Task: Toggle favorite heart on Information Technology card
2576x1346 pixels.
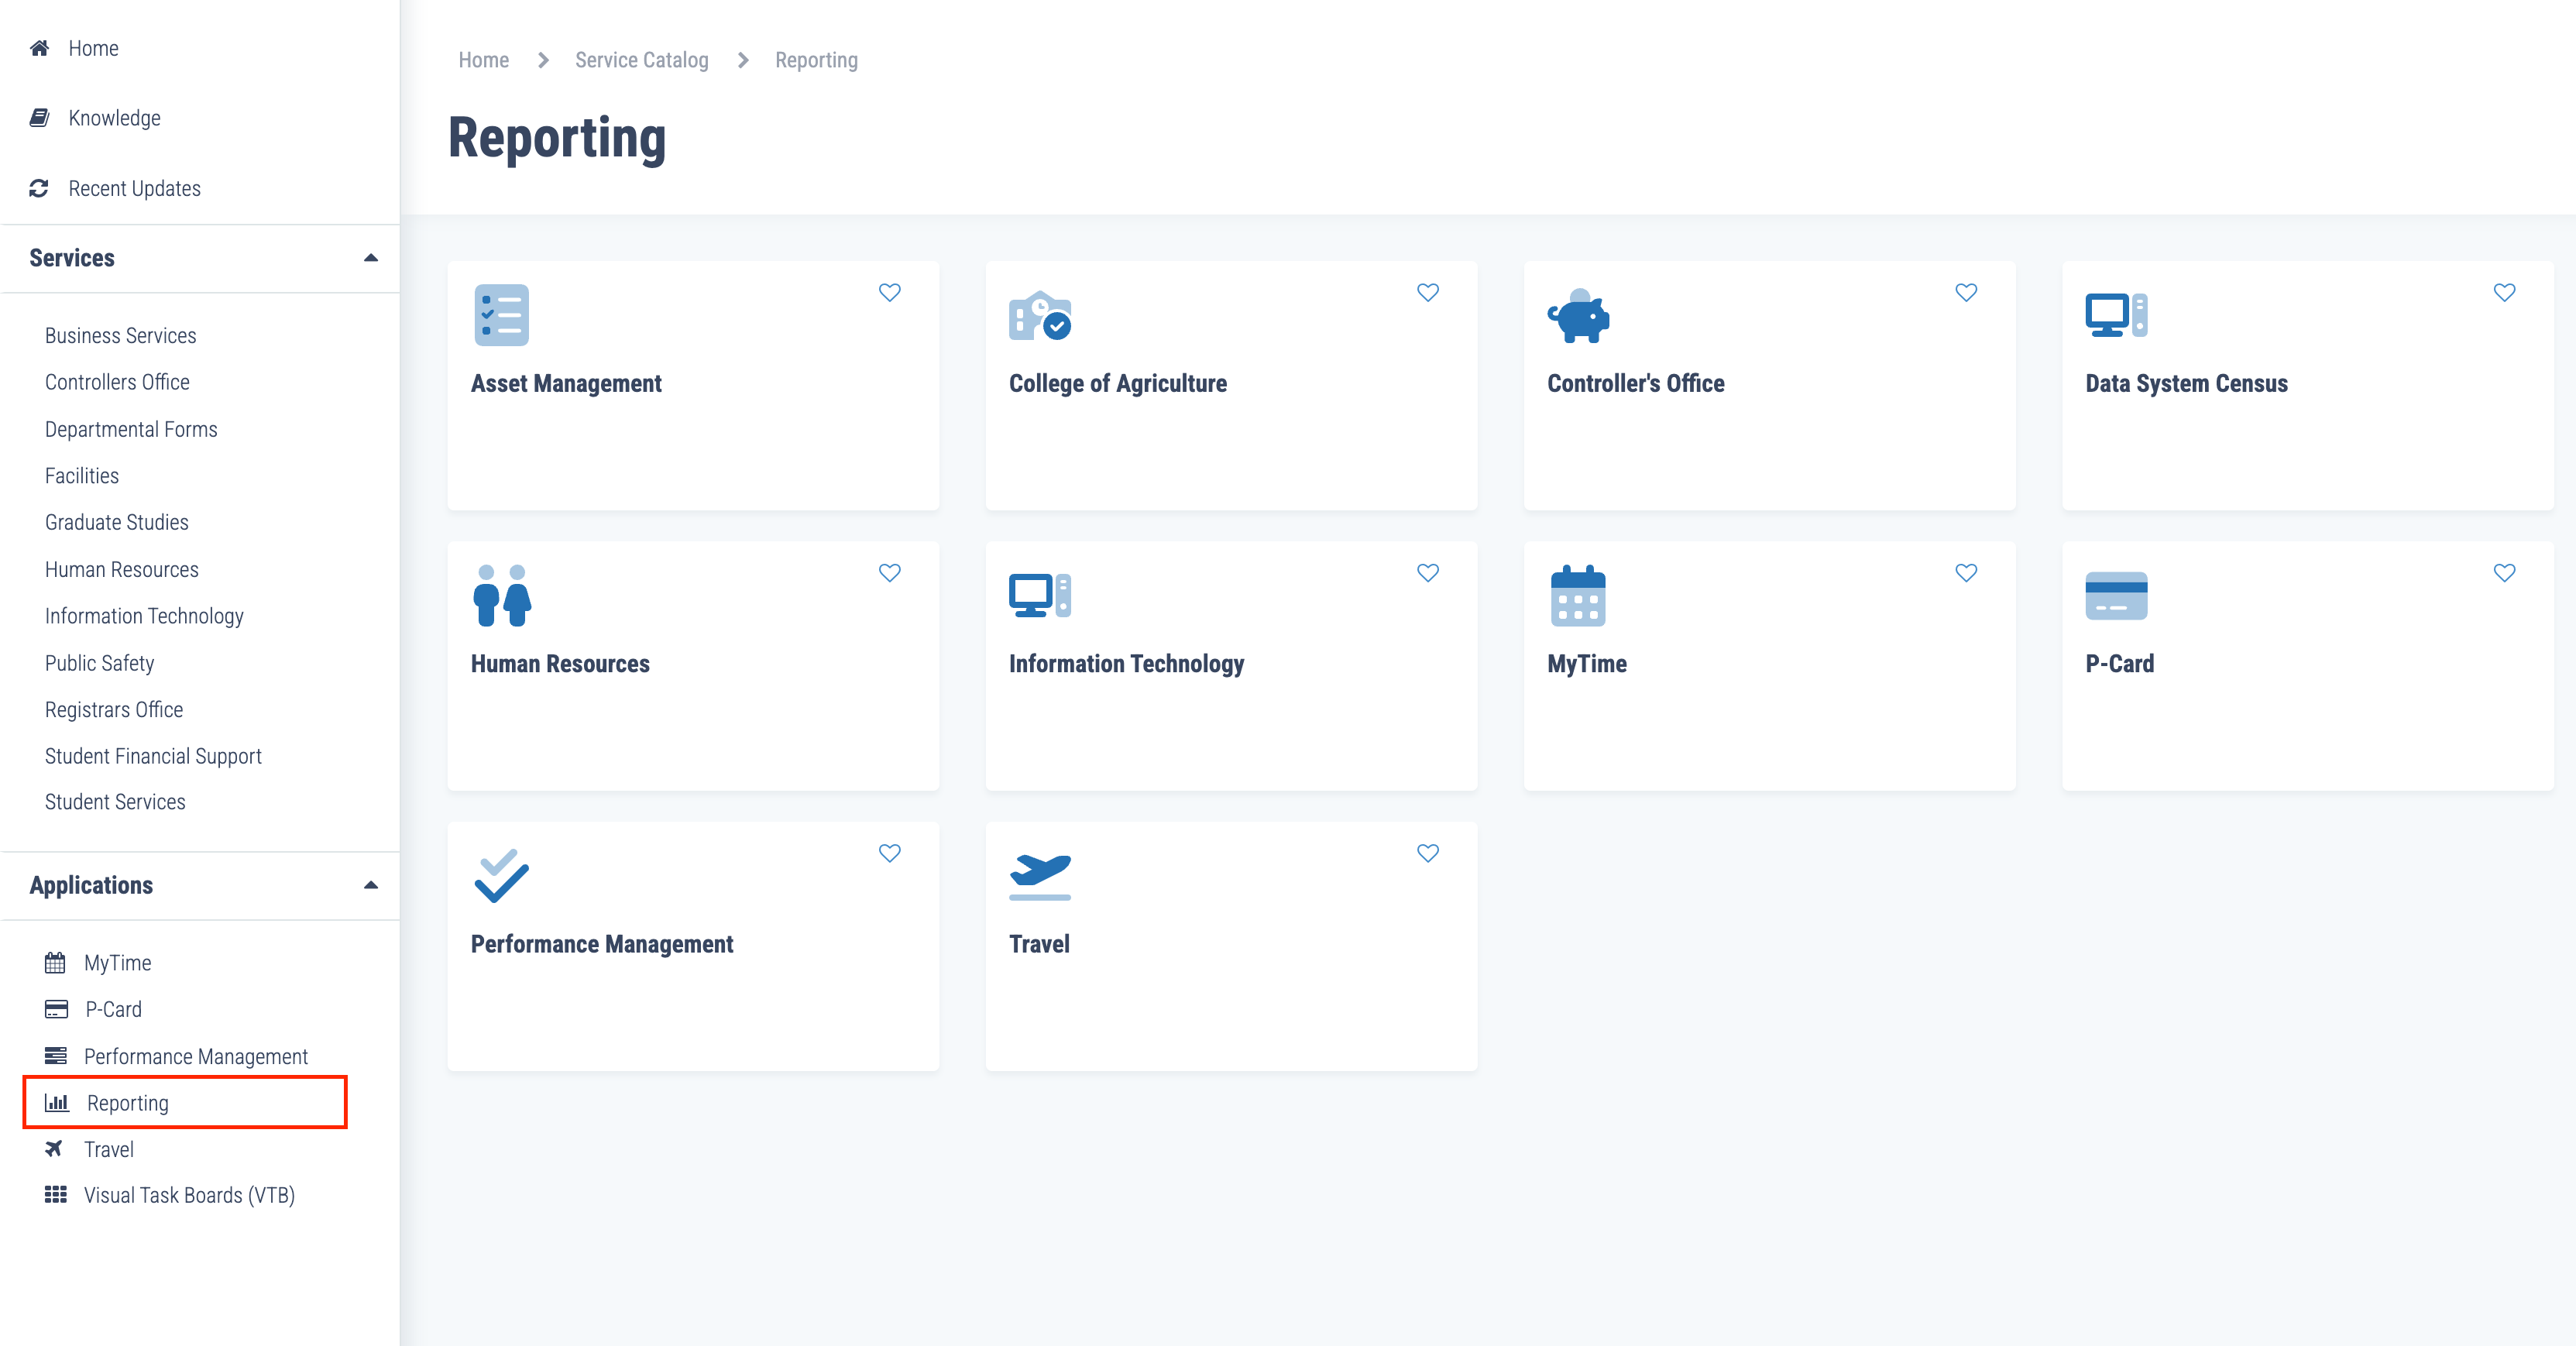Action: (x=1427, y=572)
